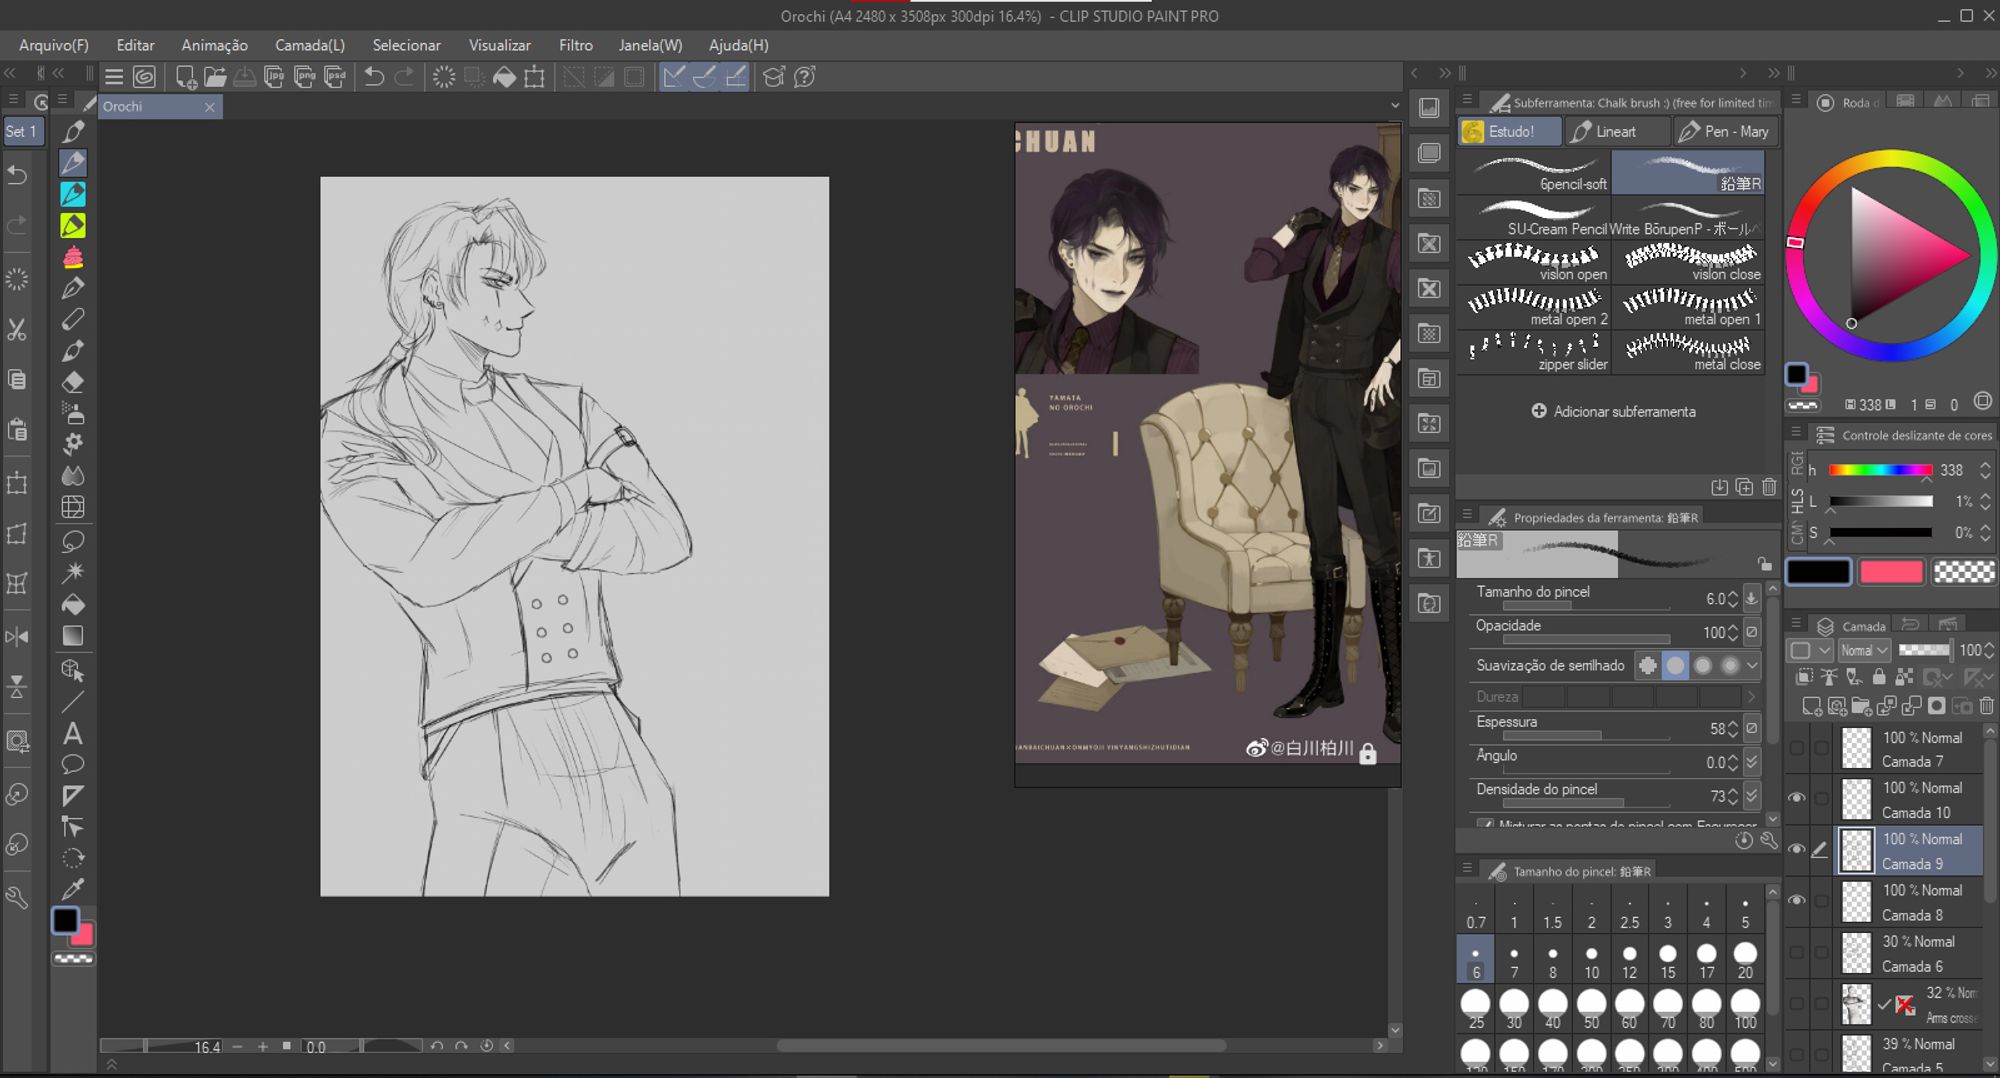
Task: Click the Scale/Rotate transform icon
Action: click(535, 77)
